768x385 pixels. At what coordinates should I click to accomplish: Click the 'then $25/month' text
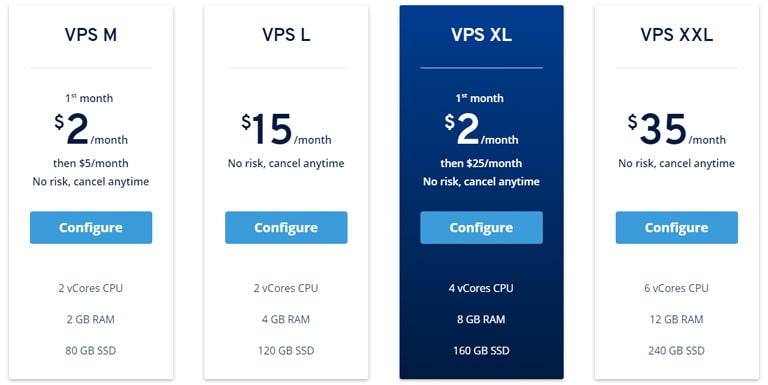(x=481, y=163)
